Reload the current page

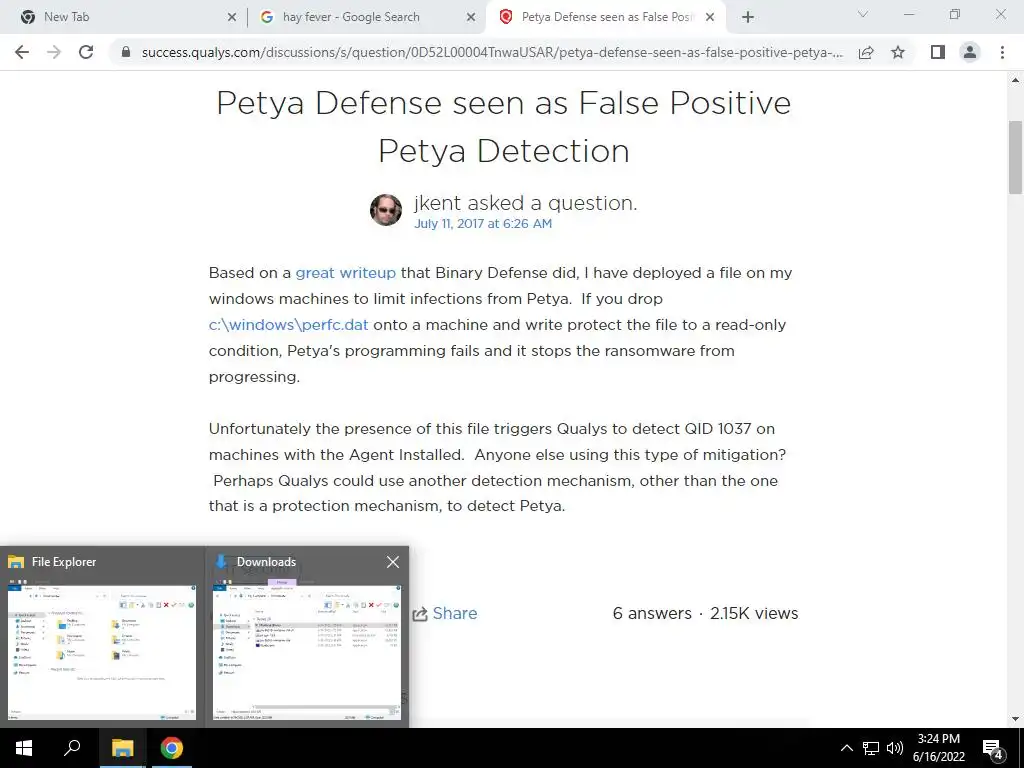[x=86, y=52]
